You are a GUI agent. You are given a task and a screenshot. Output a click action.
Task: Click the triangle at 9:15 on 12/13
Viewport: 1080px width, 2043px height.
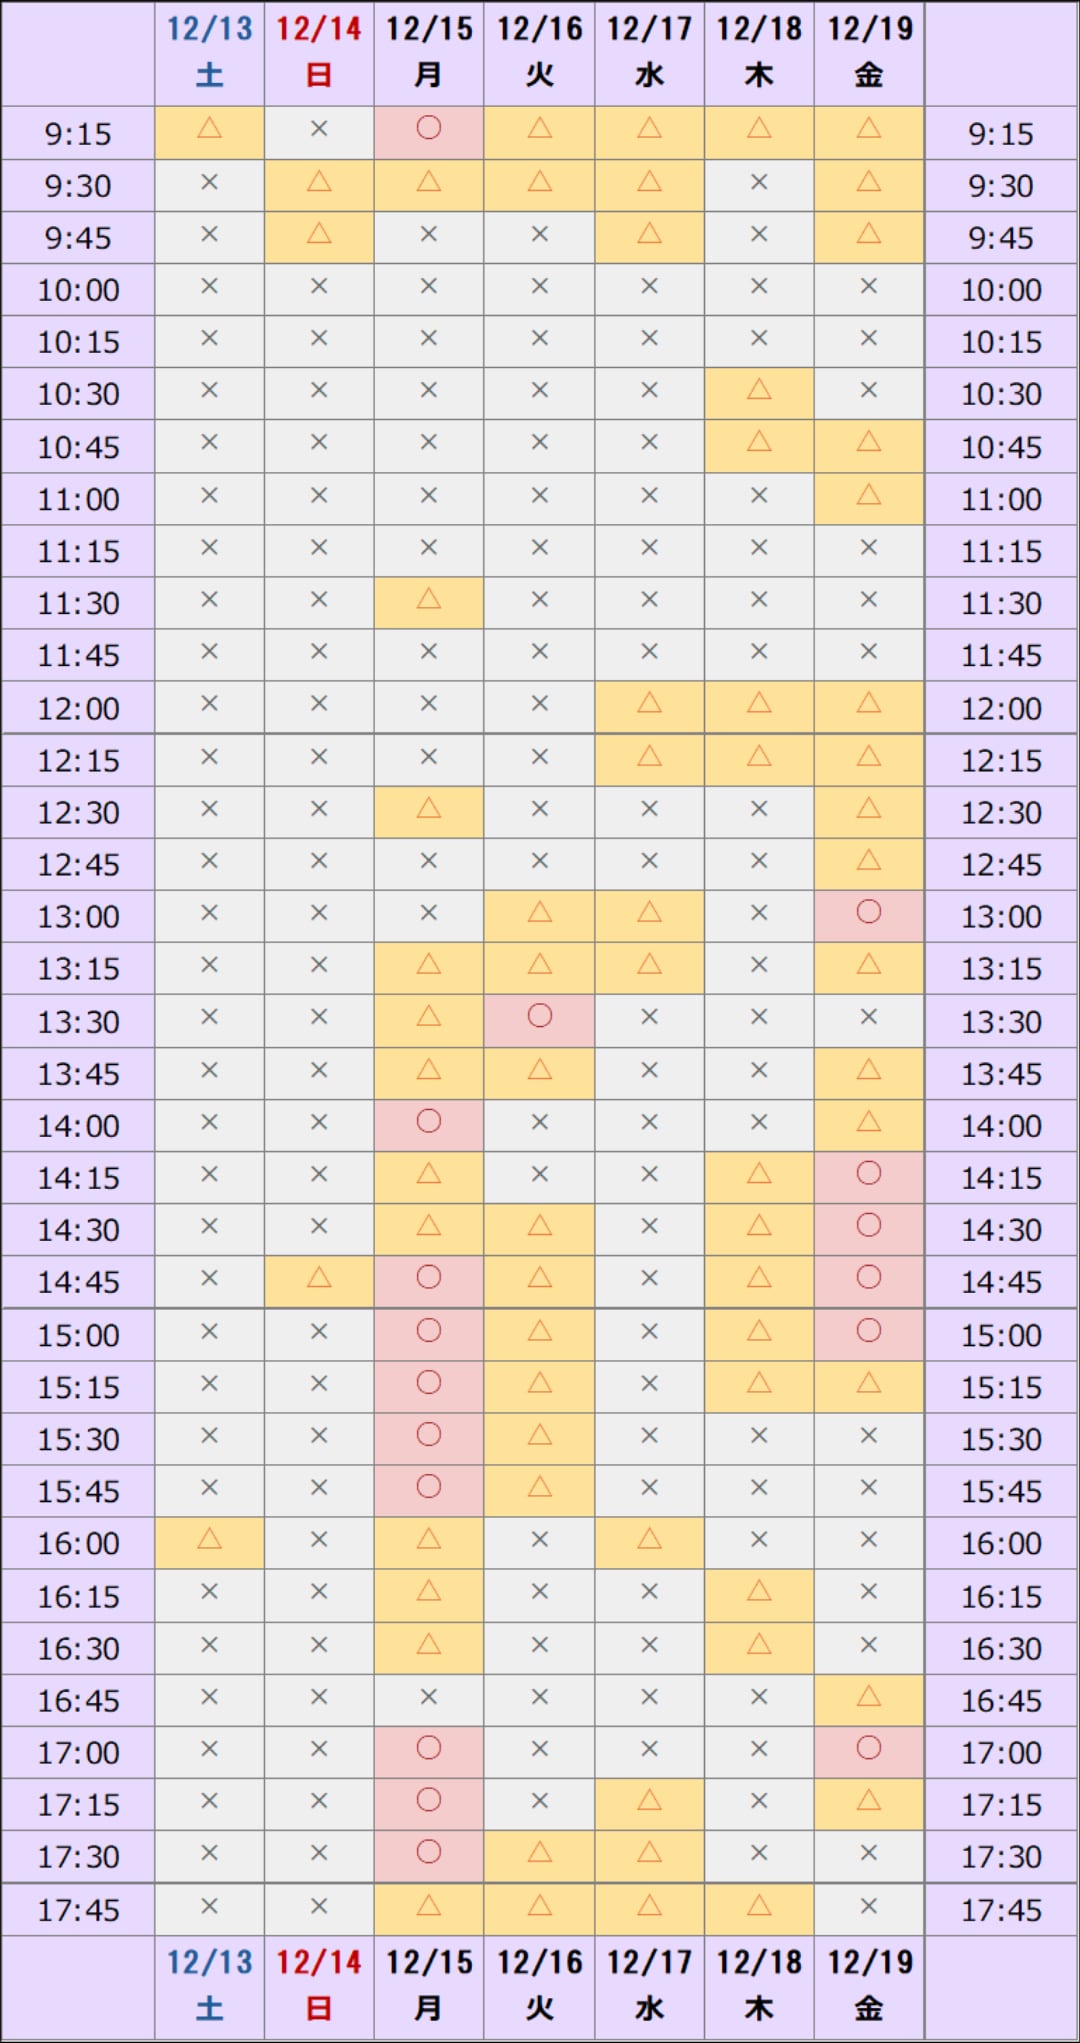coord(209,129)
